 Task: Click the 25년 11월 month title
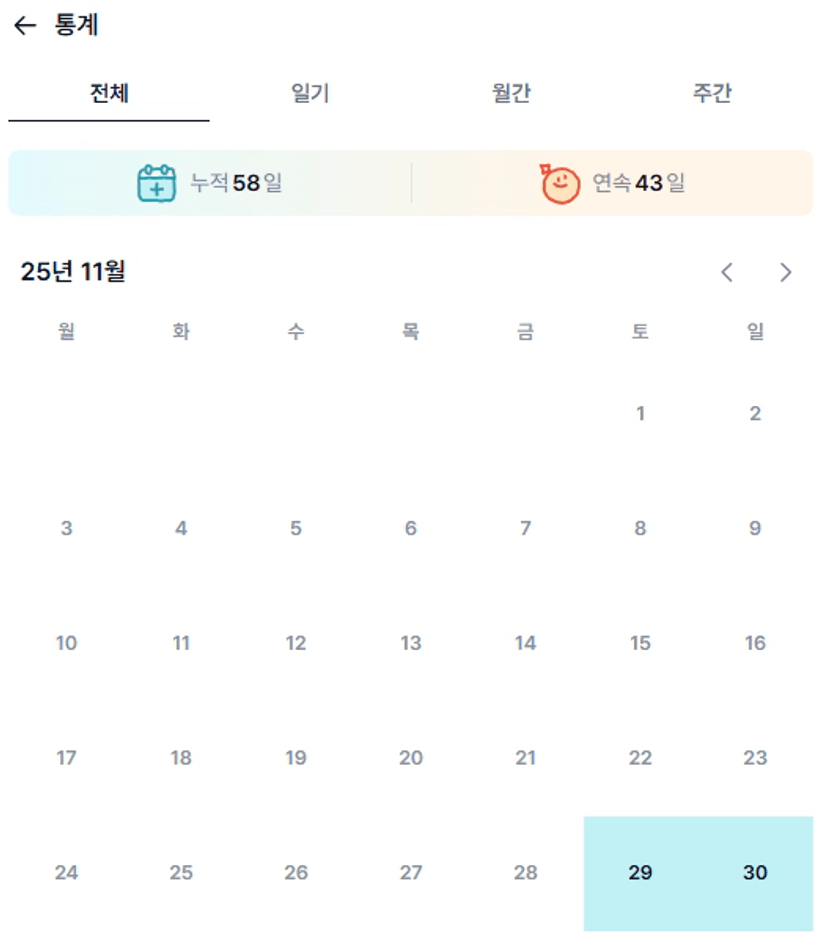click(x=73, y=271)
